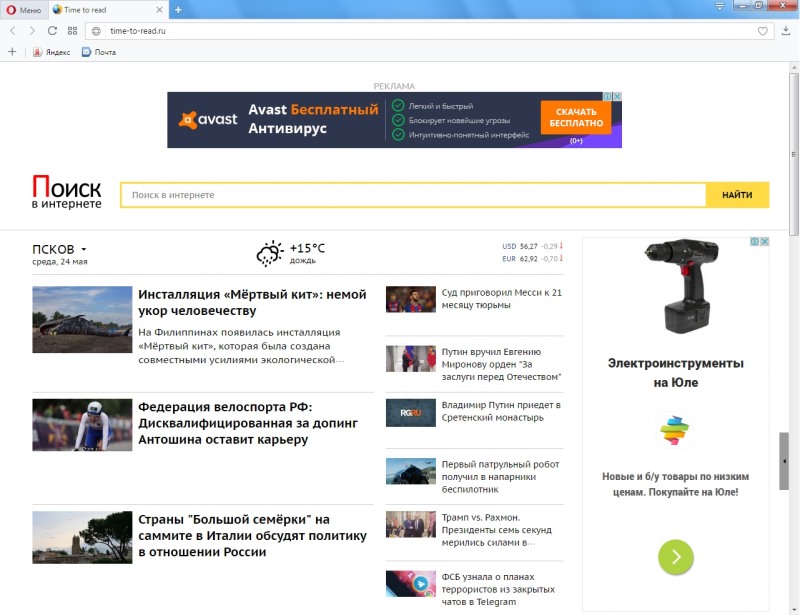Screen dimensions: 800x615
Task: Open the Мёртвый кит article thumbnail
Action: click(x=82, y=319)
